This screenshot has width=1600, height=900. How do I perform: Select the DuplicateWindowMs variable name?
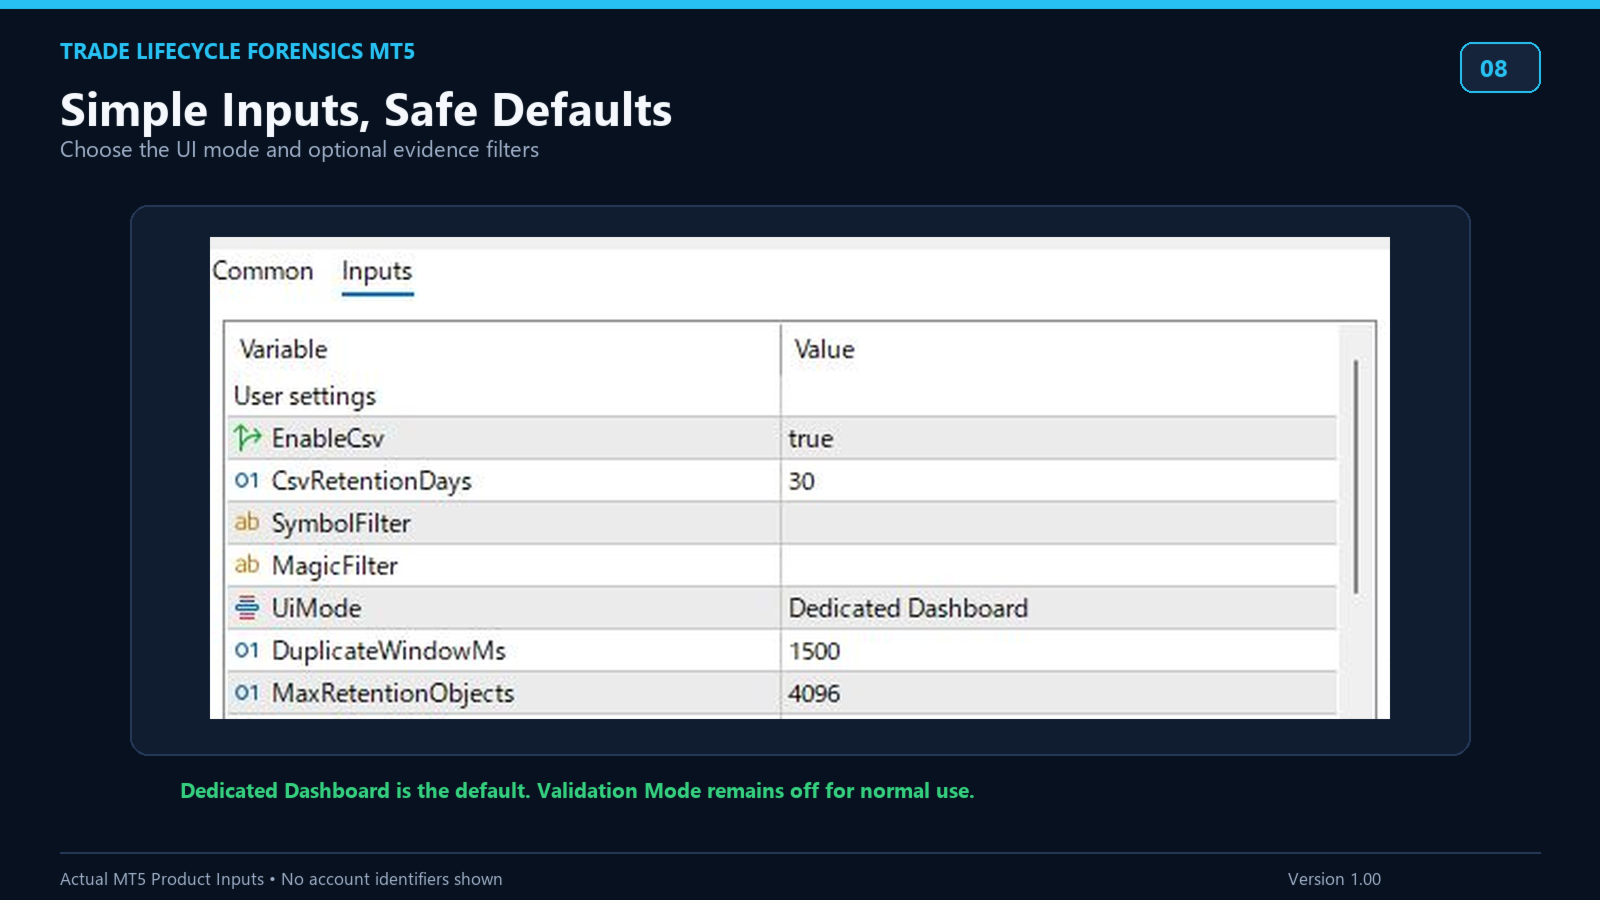coord(389,651)
